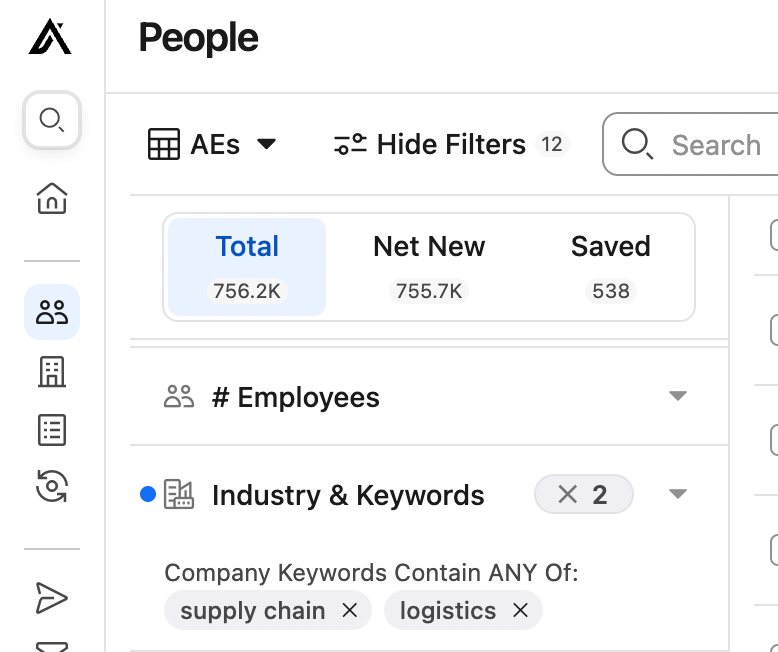
Task: Clear the 2 Industry & Keywords filters
Action: tap(569, 495)
